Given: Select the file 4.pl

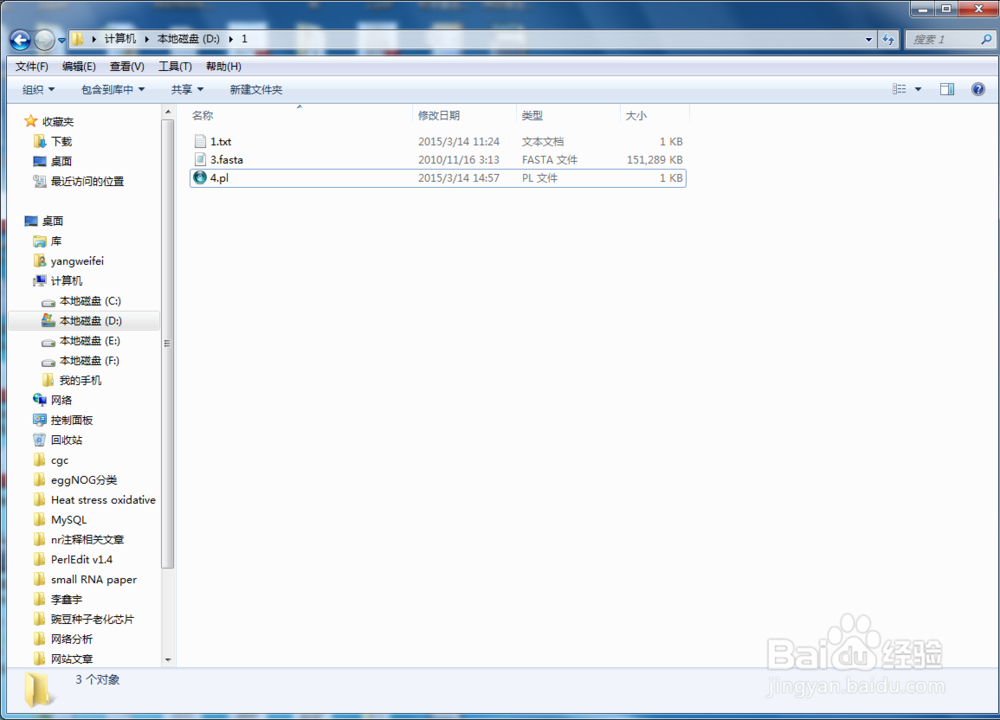Looking at the screenshot, I should pyautogui.click(x=438, y=178).
